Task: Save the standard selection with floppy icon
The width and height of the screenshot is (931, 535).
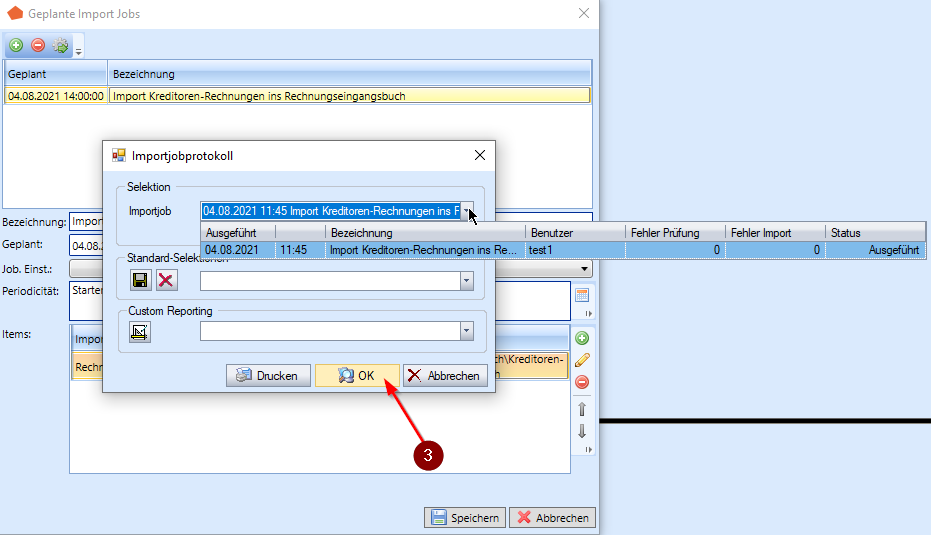Action: click(140, 280)
